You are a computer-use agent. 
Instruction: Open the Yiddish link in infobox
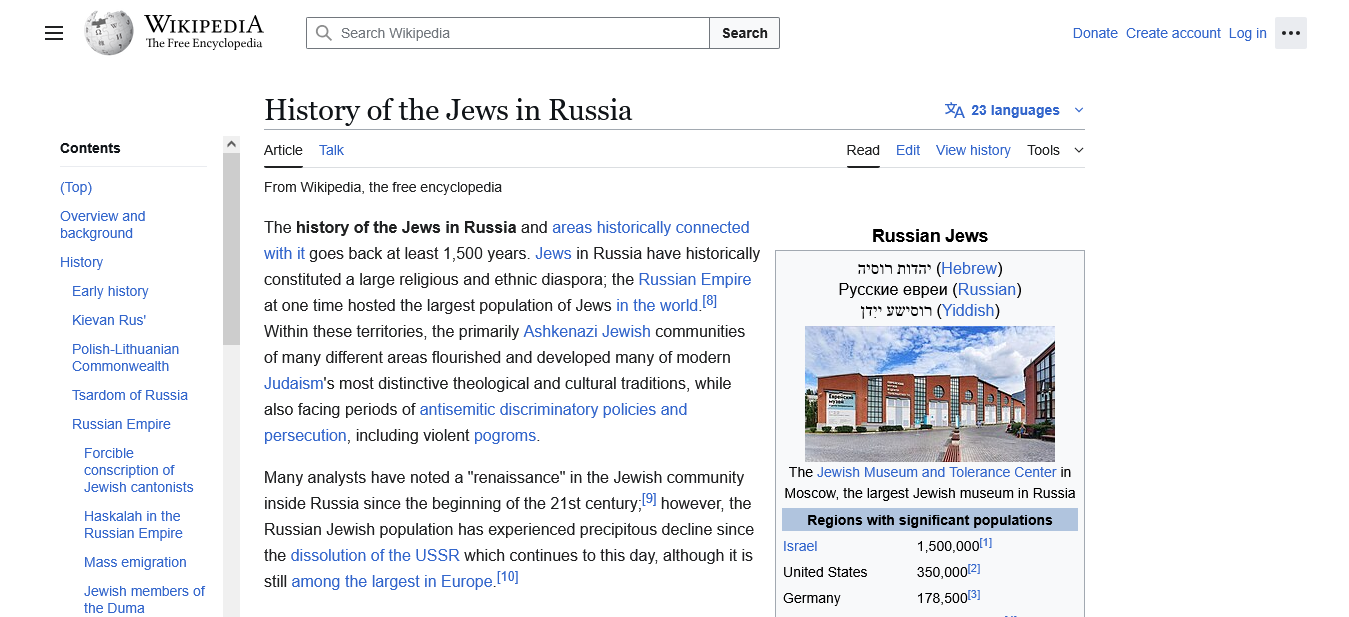(x=968, y=310)
